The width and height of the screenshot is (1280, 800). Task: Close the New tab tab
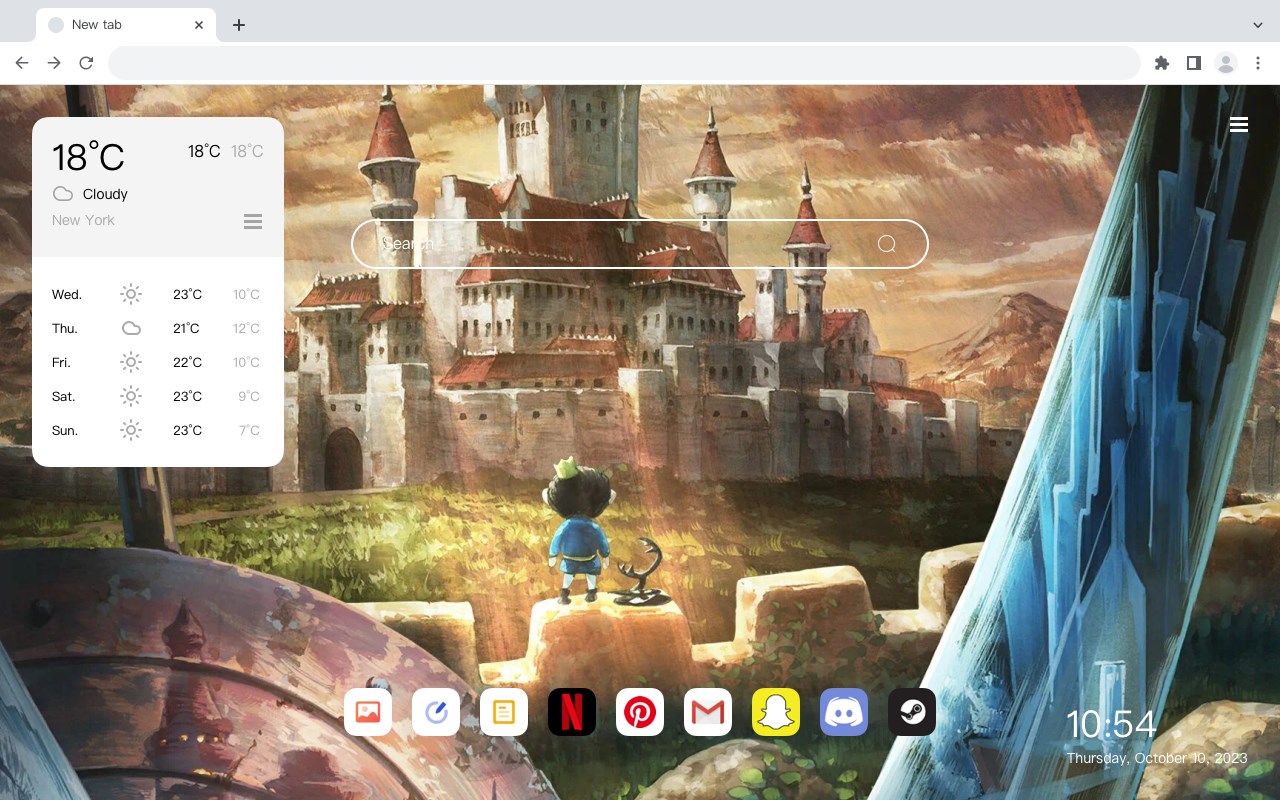pyautogui.click(x=199, y=25)
